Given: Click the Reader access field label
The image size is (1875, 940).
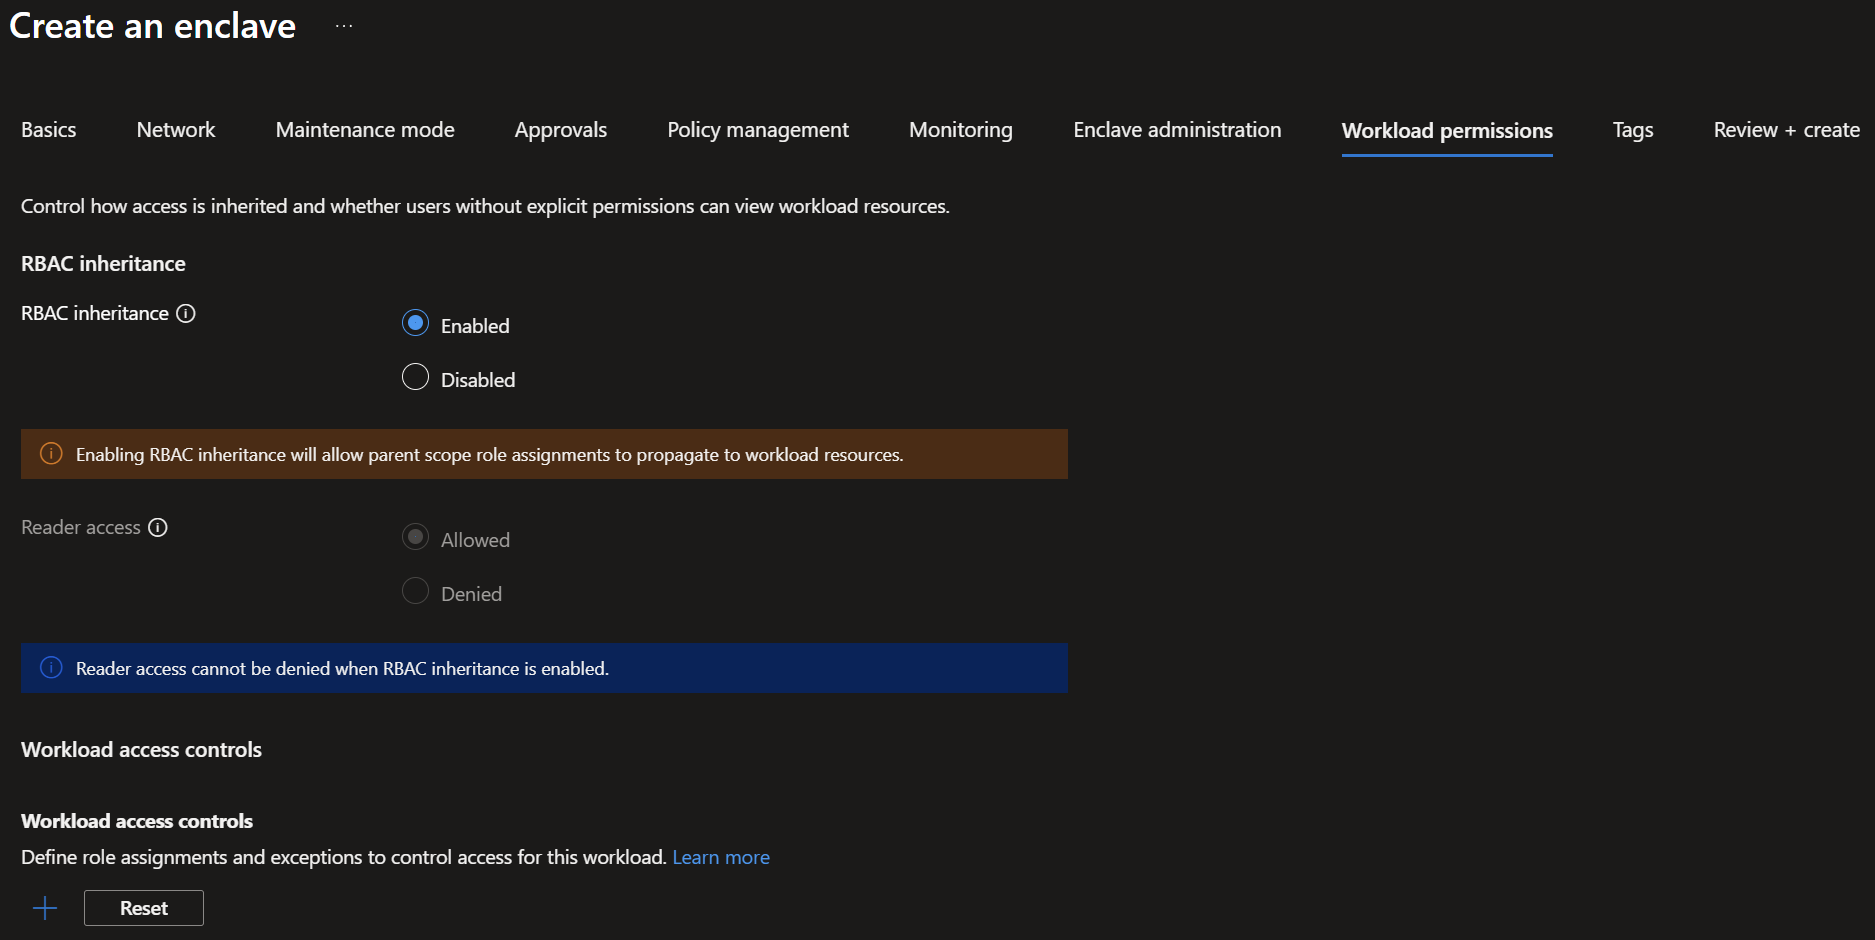Looking at the screenshot, I should coord(81,527).
